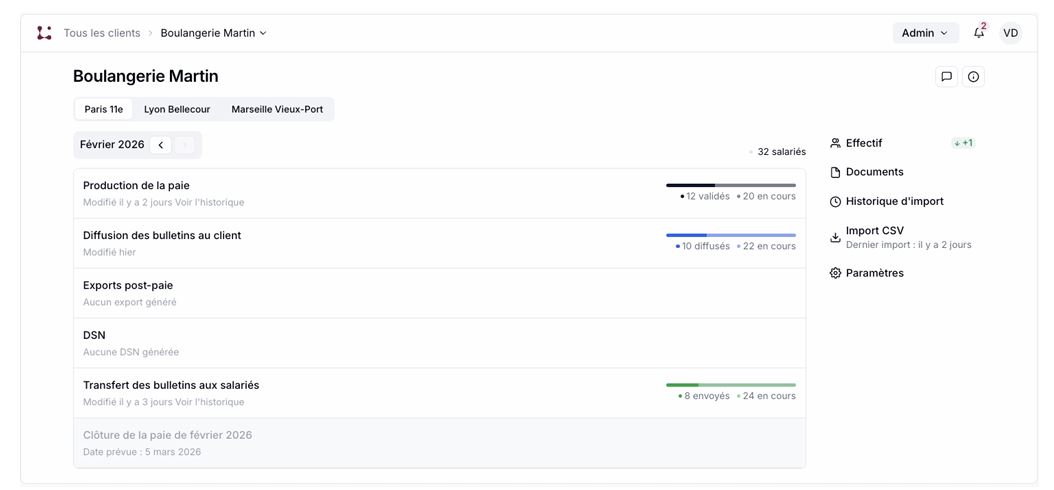Click Transfert des bulletins green progress bar
This screenshot has height=490, width=1054.
tap(731, 385)
